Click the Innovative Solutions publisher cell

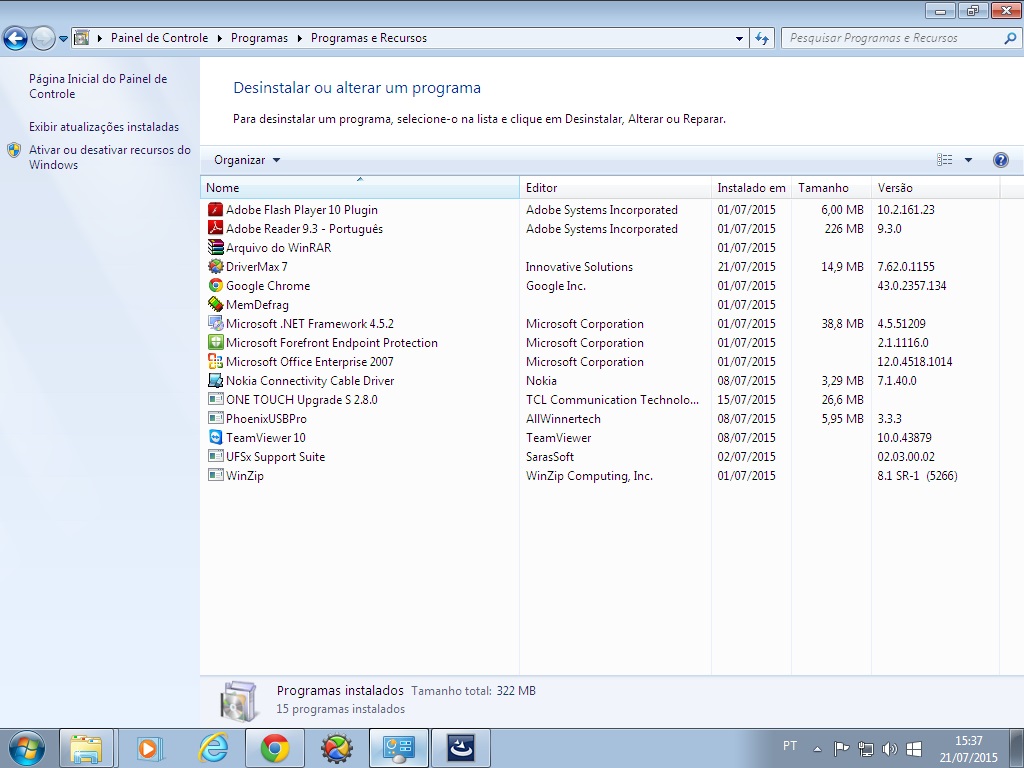point(579,266)
